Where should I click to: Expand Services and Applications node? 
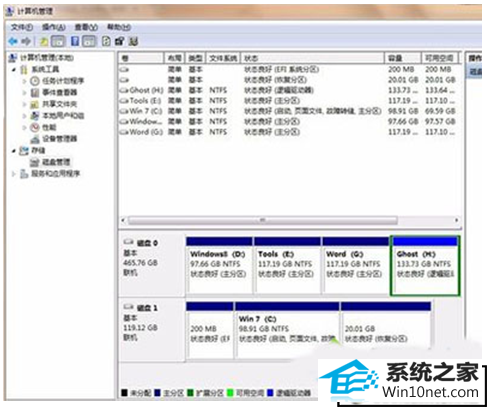[14, 174]
